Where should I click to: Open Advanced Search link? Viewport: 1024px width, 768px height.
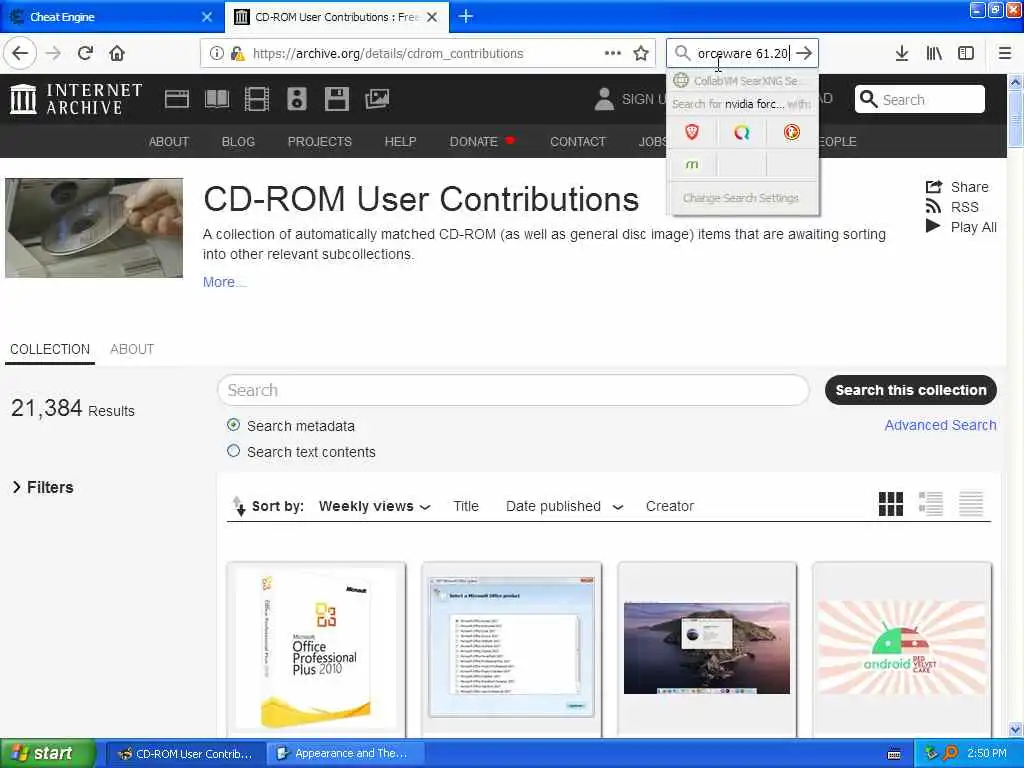(x=940, y=425)
